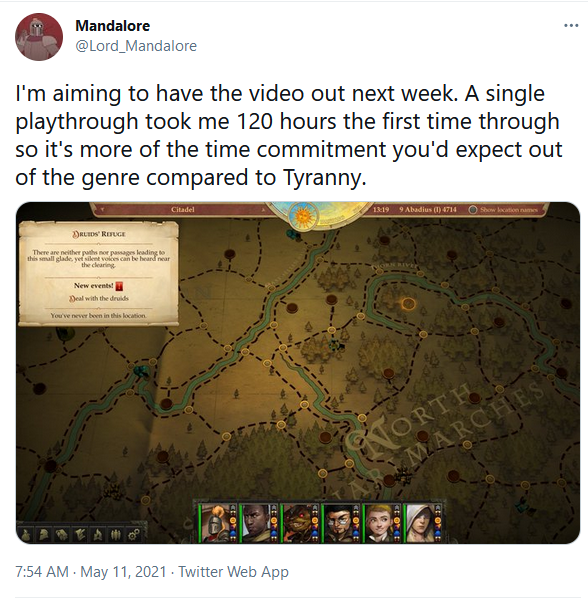Screen dimensions: 588x603
Task: Open the tweet's three-dot more menu
Action: point(571,26)
